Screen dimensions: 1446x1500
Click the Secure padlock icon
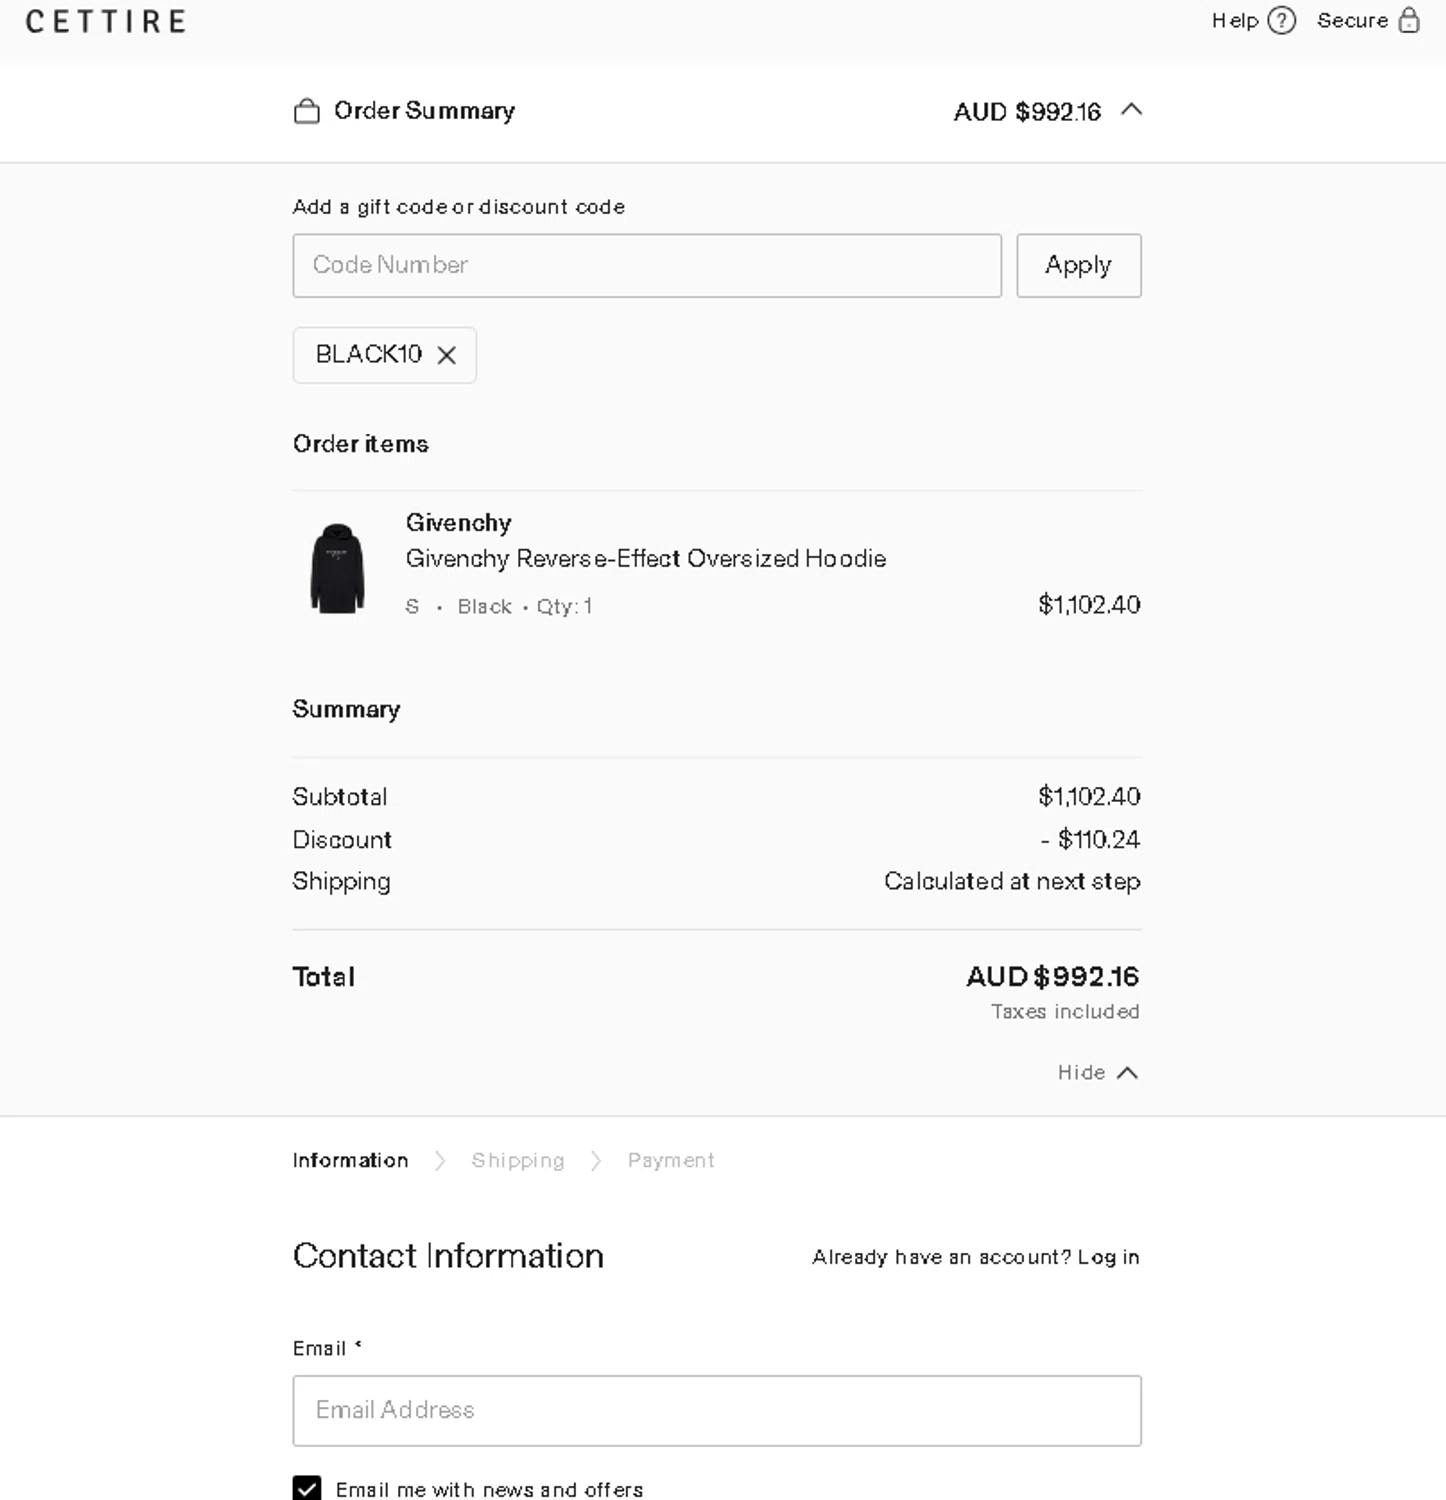pos(1408,21)
